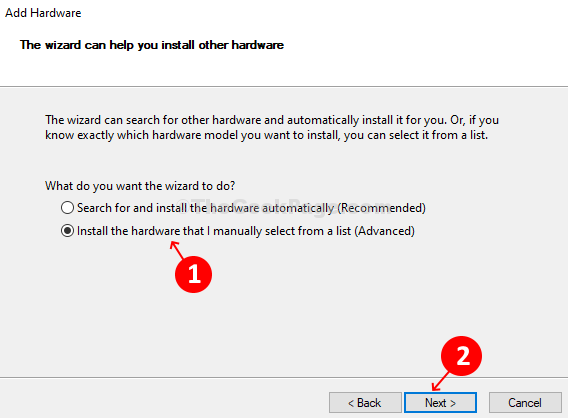Viewport: 568px width, 418px height.
Task: Select the manual install from list radio button
Action: 67,231
